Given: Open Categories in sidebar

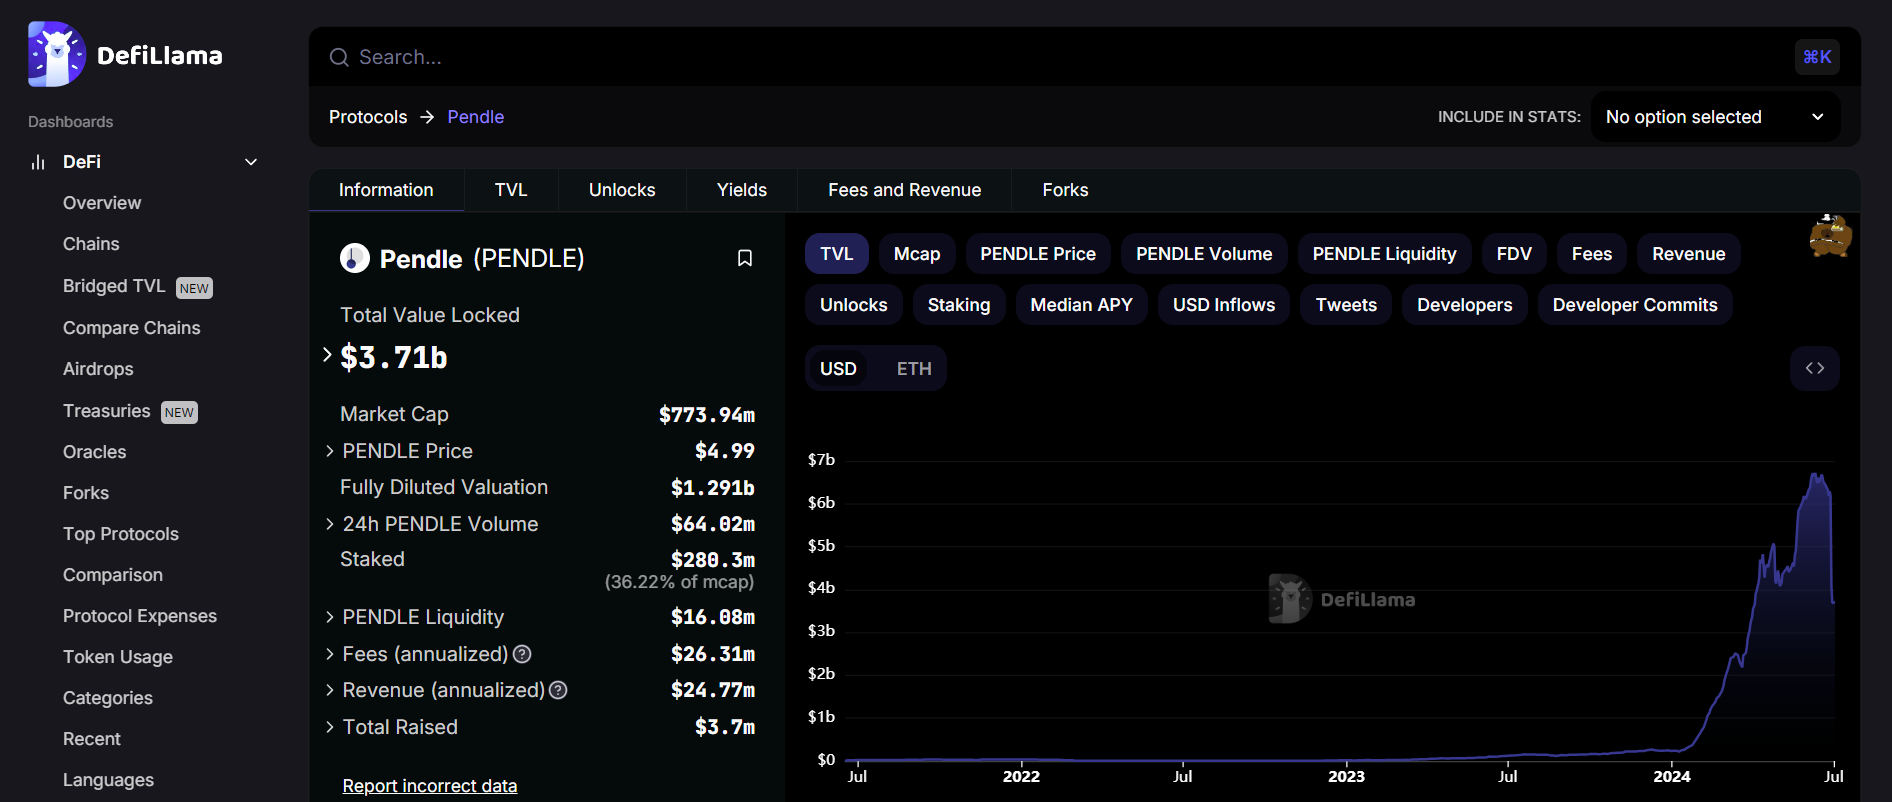Looking at the screenshot, I should coord(108,698).
